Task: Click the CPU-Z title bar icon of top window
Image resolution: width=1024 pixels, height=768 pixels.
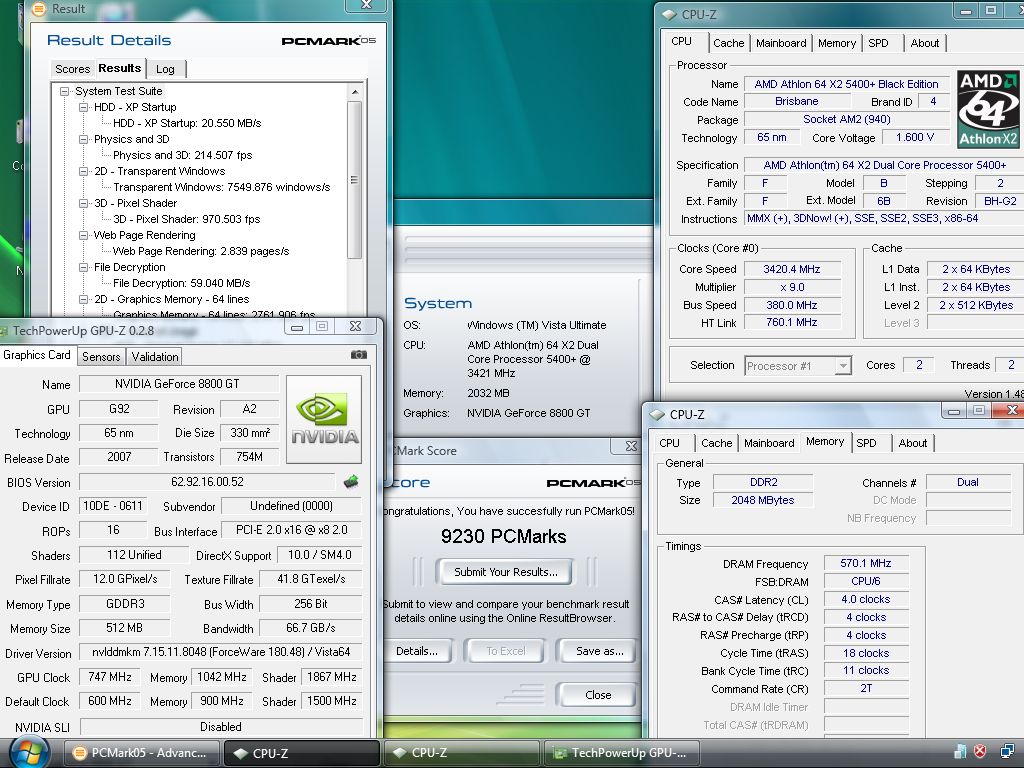Action: [669, 14]
